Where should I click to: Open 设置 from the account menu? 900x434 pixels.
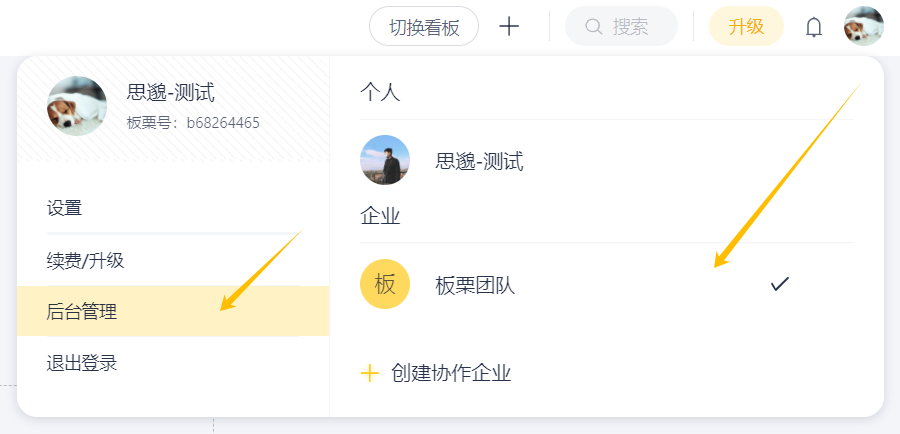pyautogui.click(x=65, y=208)
